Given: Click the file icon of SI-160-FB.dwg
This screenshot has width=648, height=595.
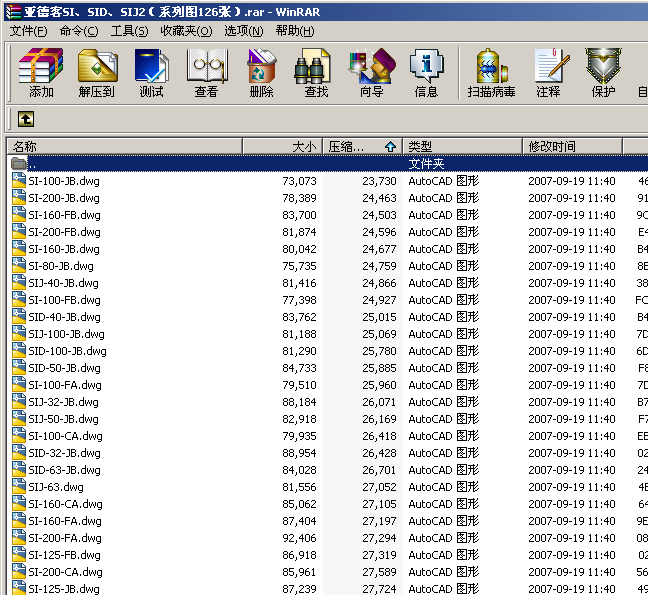Looking at the screenshot, I should 19,214.
